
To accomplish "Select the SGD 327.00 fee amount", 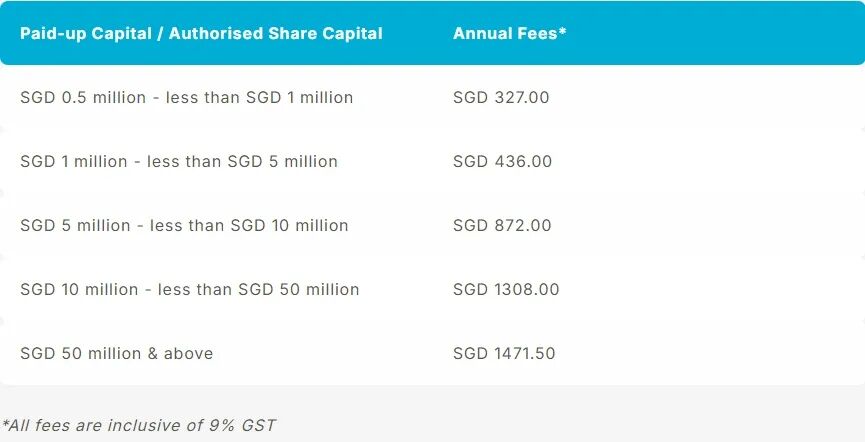I will (501, 97).
